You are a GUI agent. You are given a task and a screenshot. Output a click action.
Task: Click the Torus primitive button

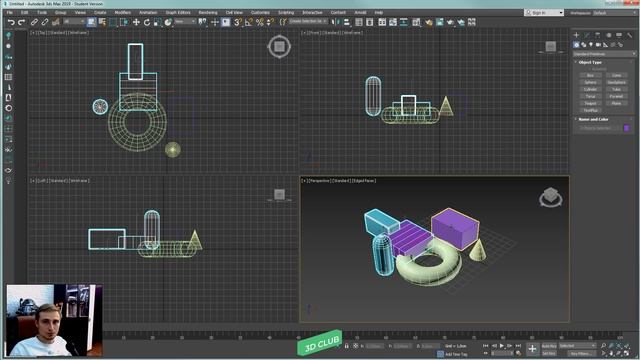pyautogui.click(x=590, y=96)
